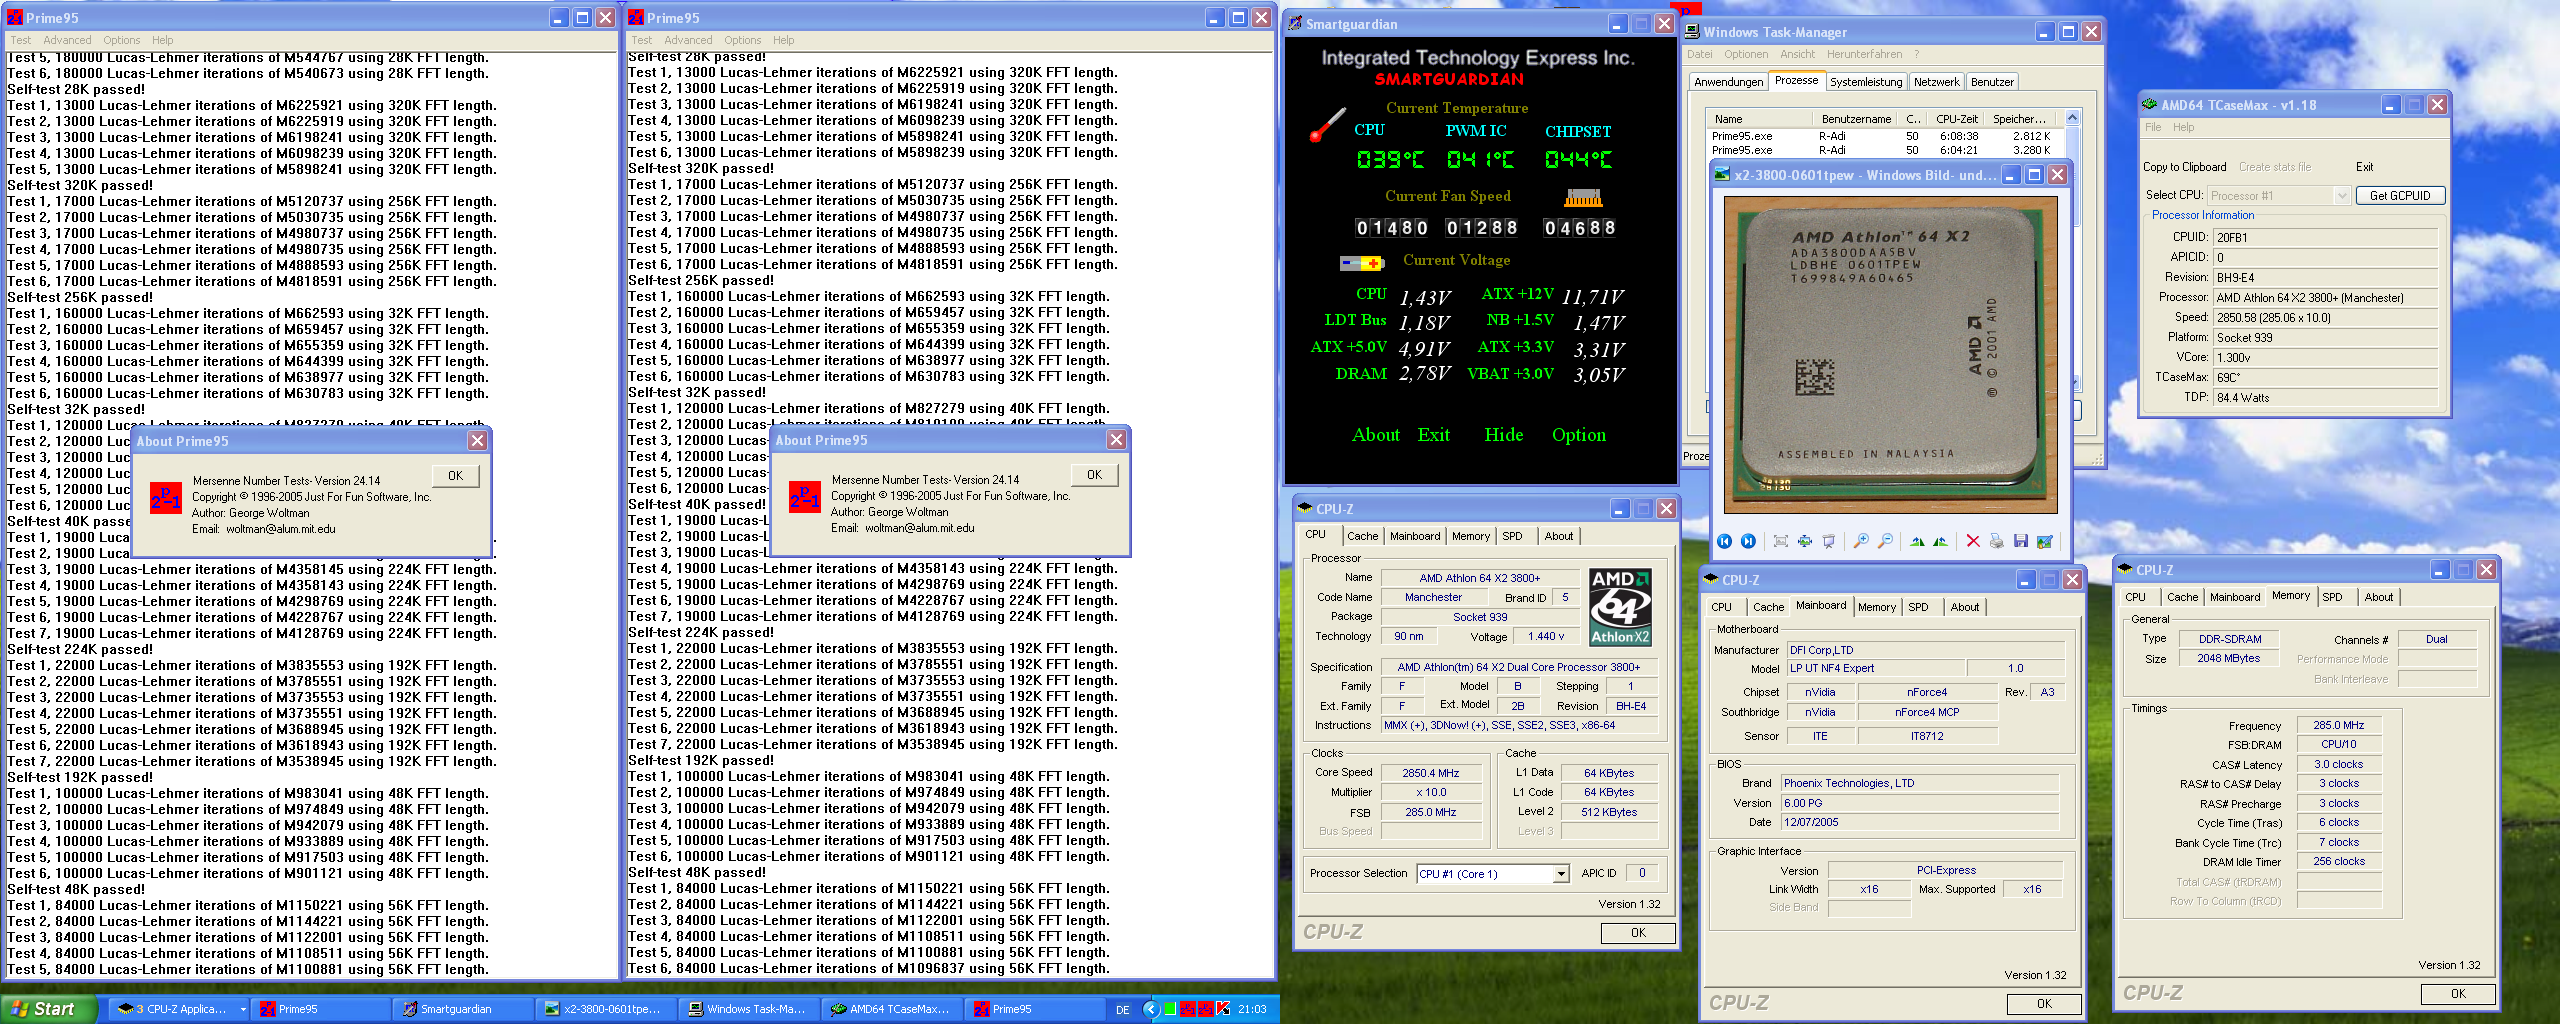Switch to Anwendungen tab in Task-Manager
The width and height of the screenshot is (2560, 1024).
point(1728,82)
